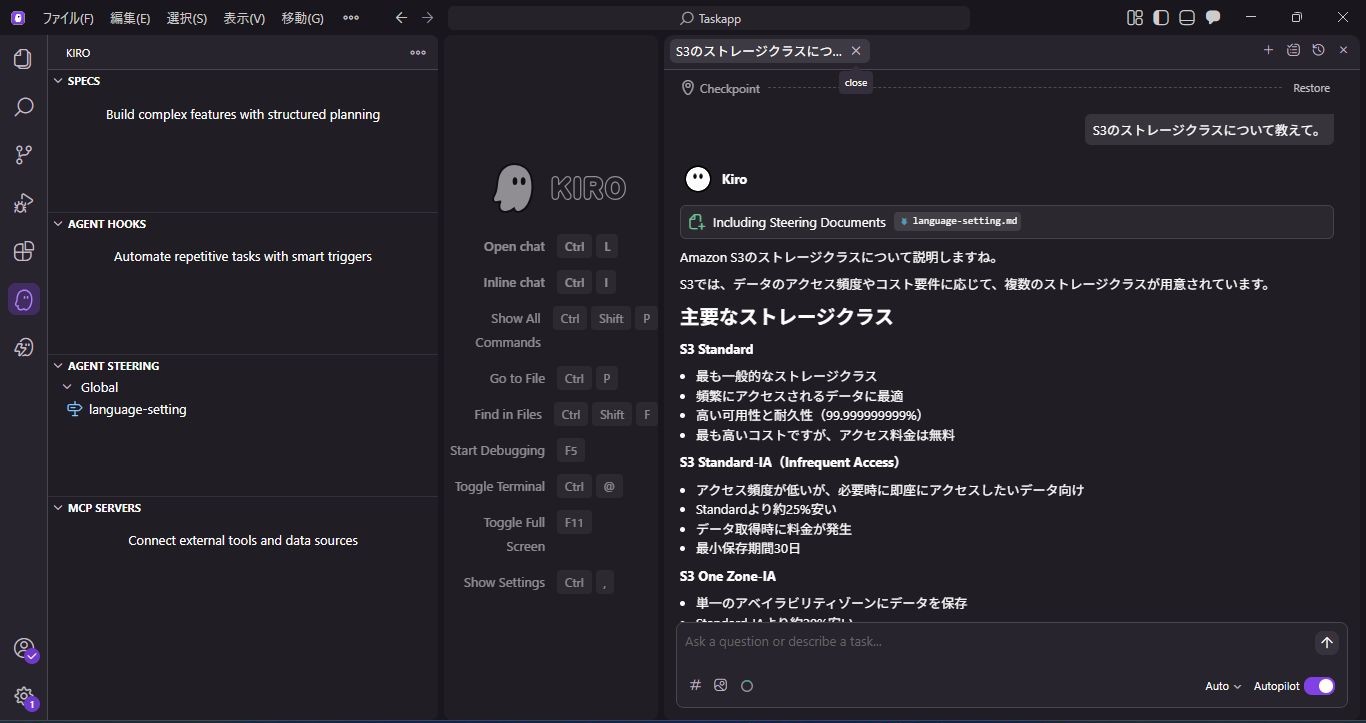Start a new chat with the plus icon
The image size is (1366, 723).
[x=1268, y=49]
